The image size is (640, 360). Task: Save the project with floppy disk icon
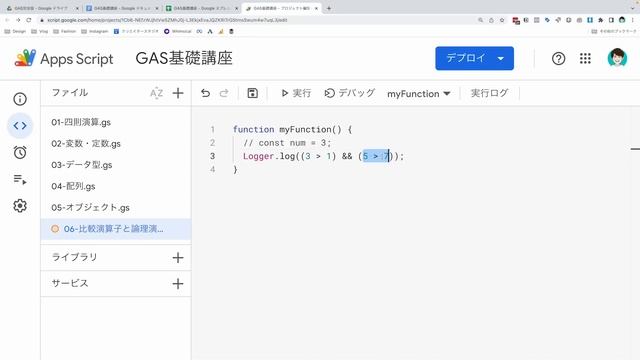pyautogui.click(x=253, y=93)
